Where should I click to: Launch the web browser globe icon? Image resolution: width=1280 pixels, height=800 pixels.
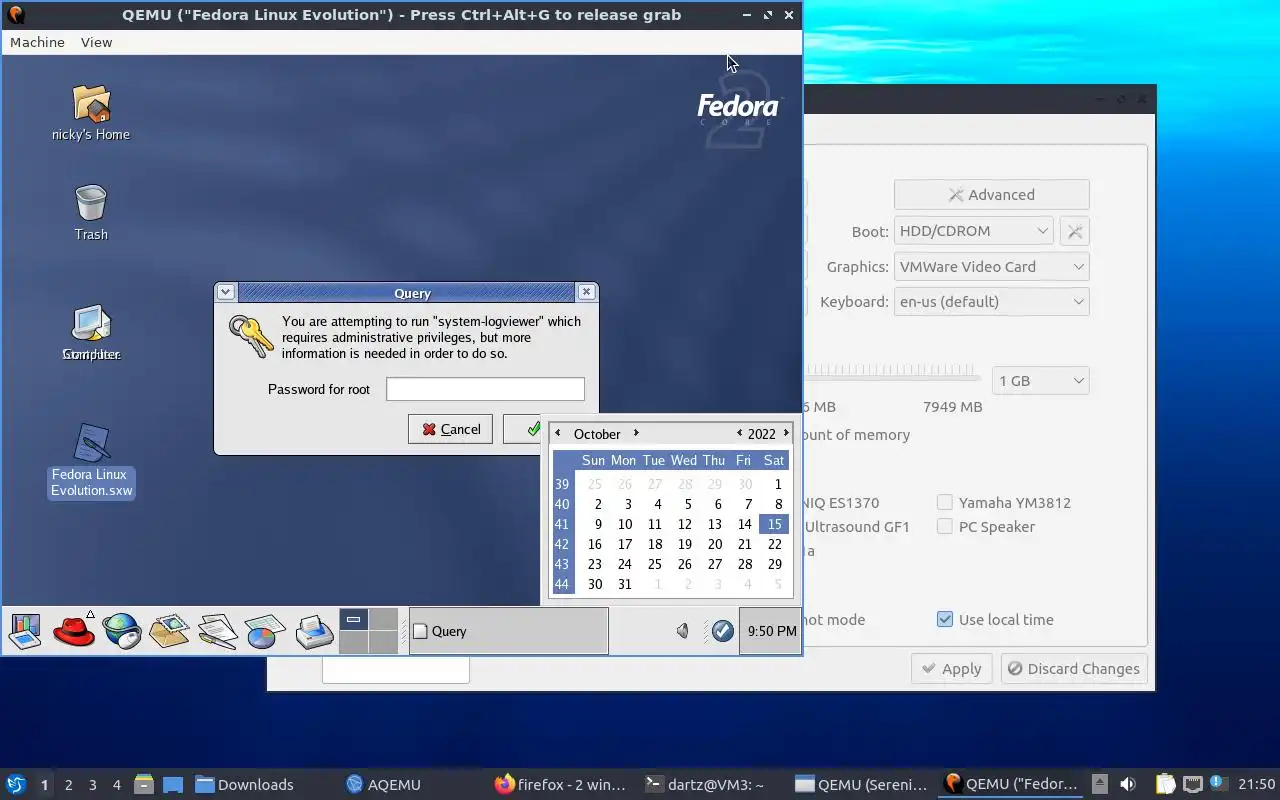pyautogui.click(x=122, y=631)
